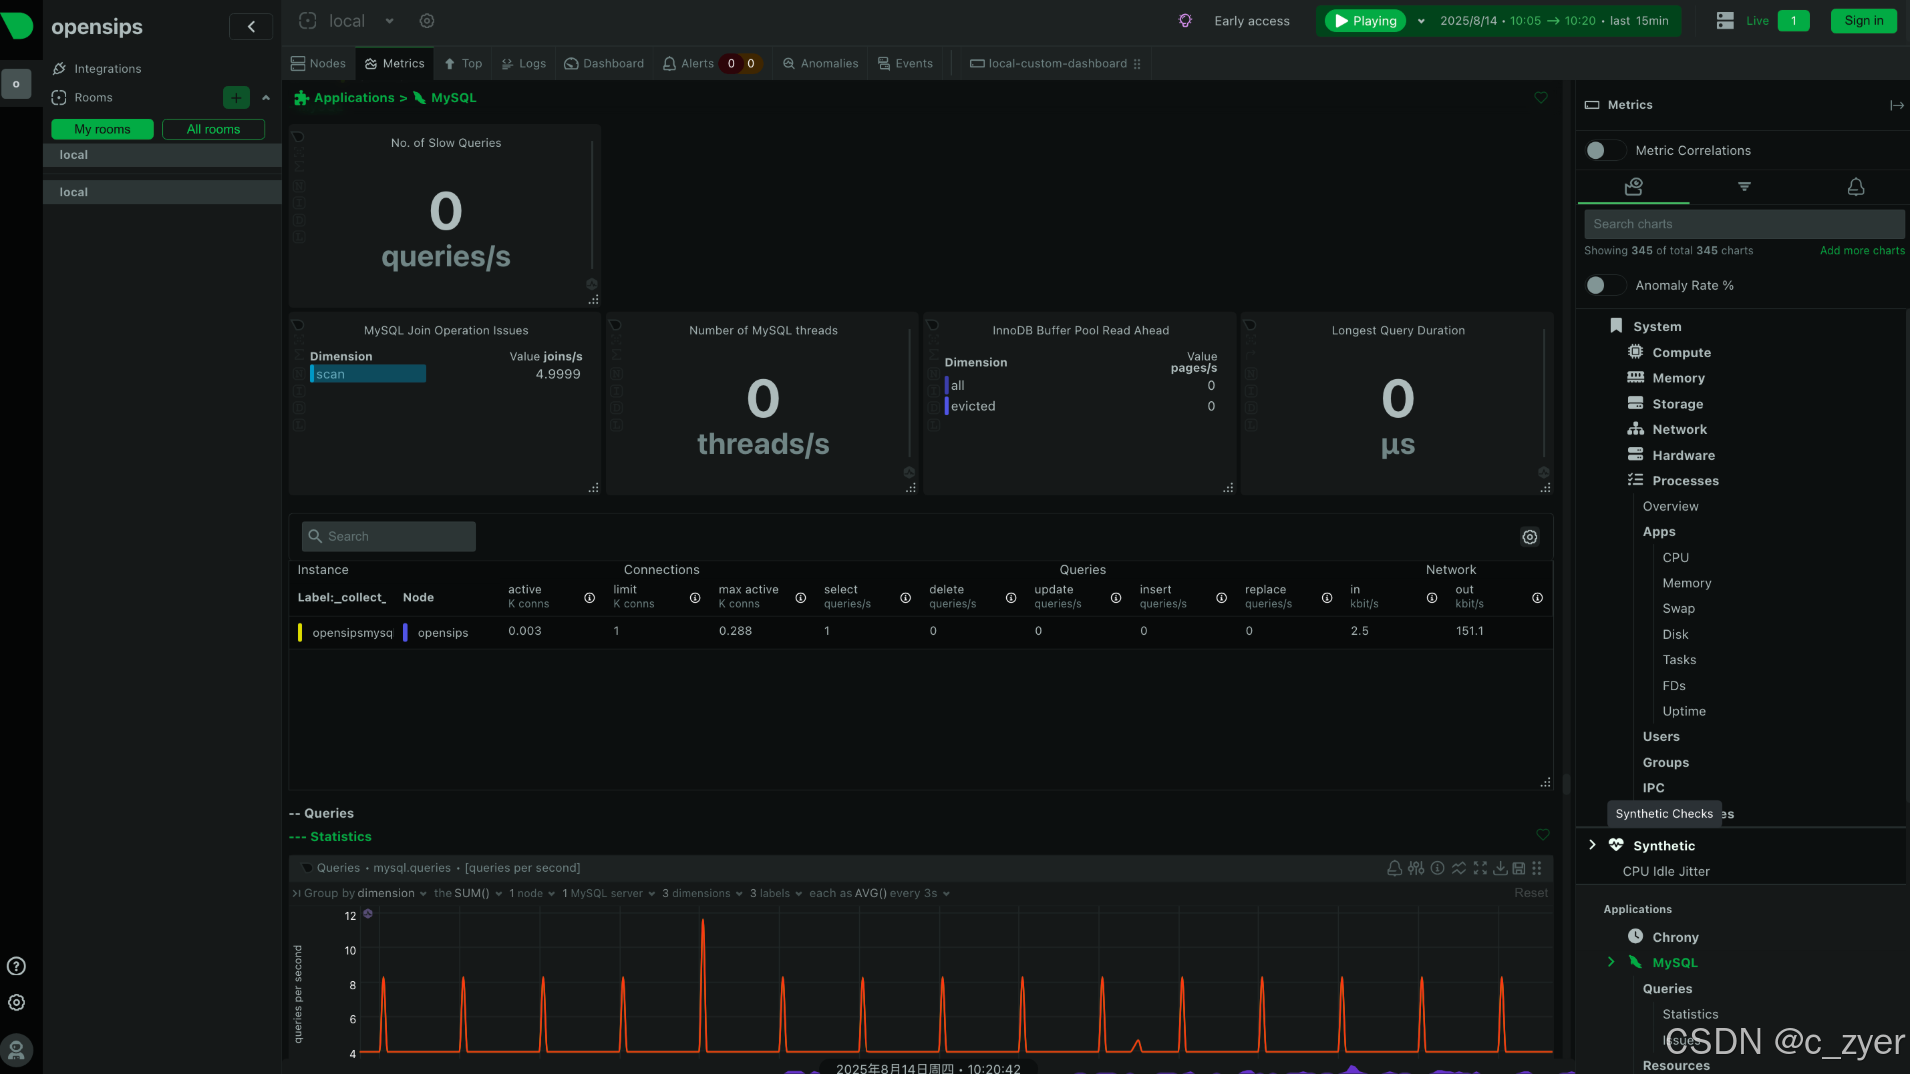
Task: Favorite the Applications > MySQL section heart
Action: pyautogui.click(x=1541, y=98)
